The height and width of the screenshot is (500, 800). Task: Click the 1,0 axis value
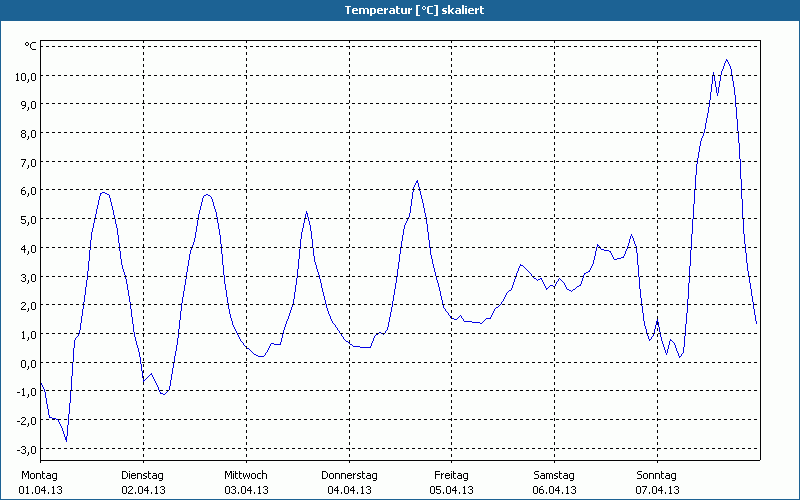pos(29,335)
